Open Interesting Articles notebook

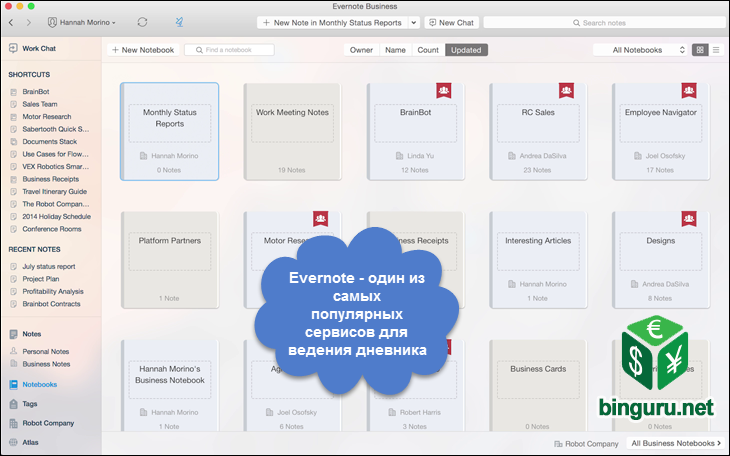tap(538, 260)
